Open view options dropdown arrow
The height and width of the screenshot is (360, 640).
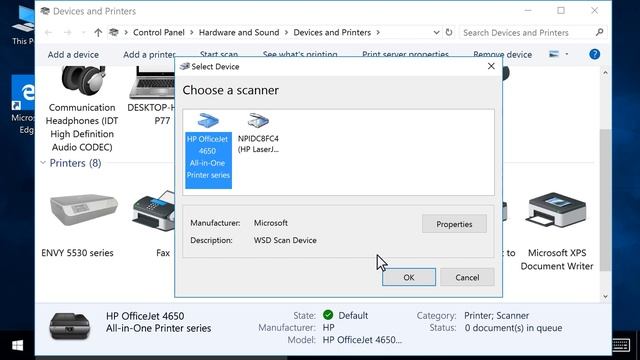[567, 54]
